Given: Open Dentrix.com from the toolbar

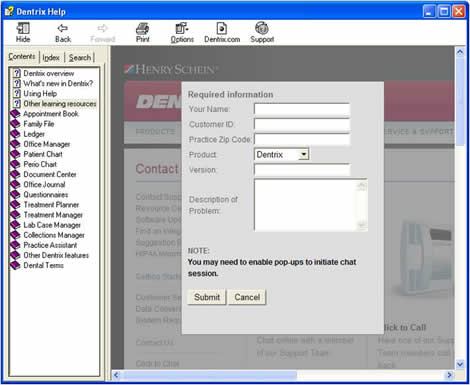Looking at the screenshot, I should [x=222, y=33].
